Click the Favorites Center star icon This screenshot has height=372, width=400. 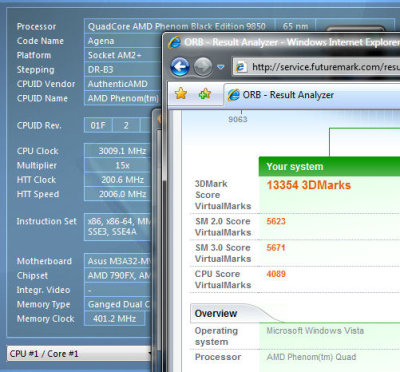point(181,94)
